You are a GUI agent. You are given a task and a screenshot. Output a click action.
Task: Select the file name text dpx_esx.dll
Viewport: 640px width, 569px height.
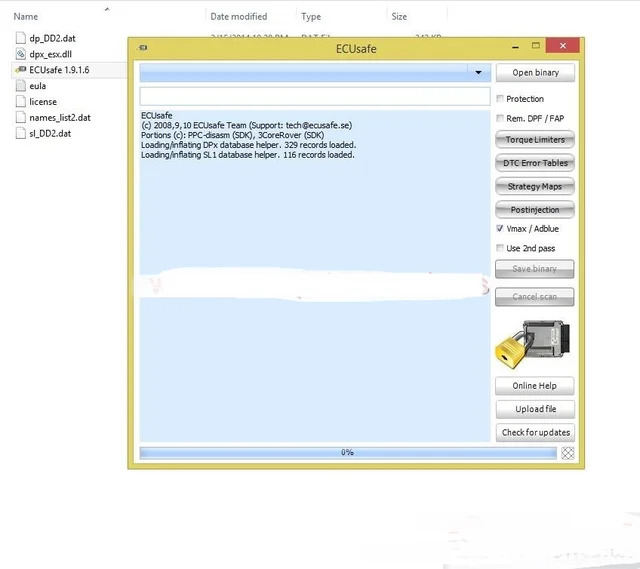[x=51, y=54]
